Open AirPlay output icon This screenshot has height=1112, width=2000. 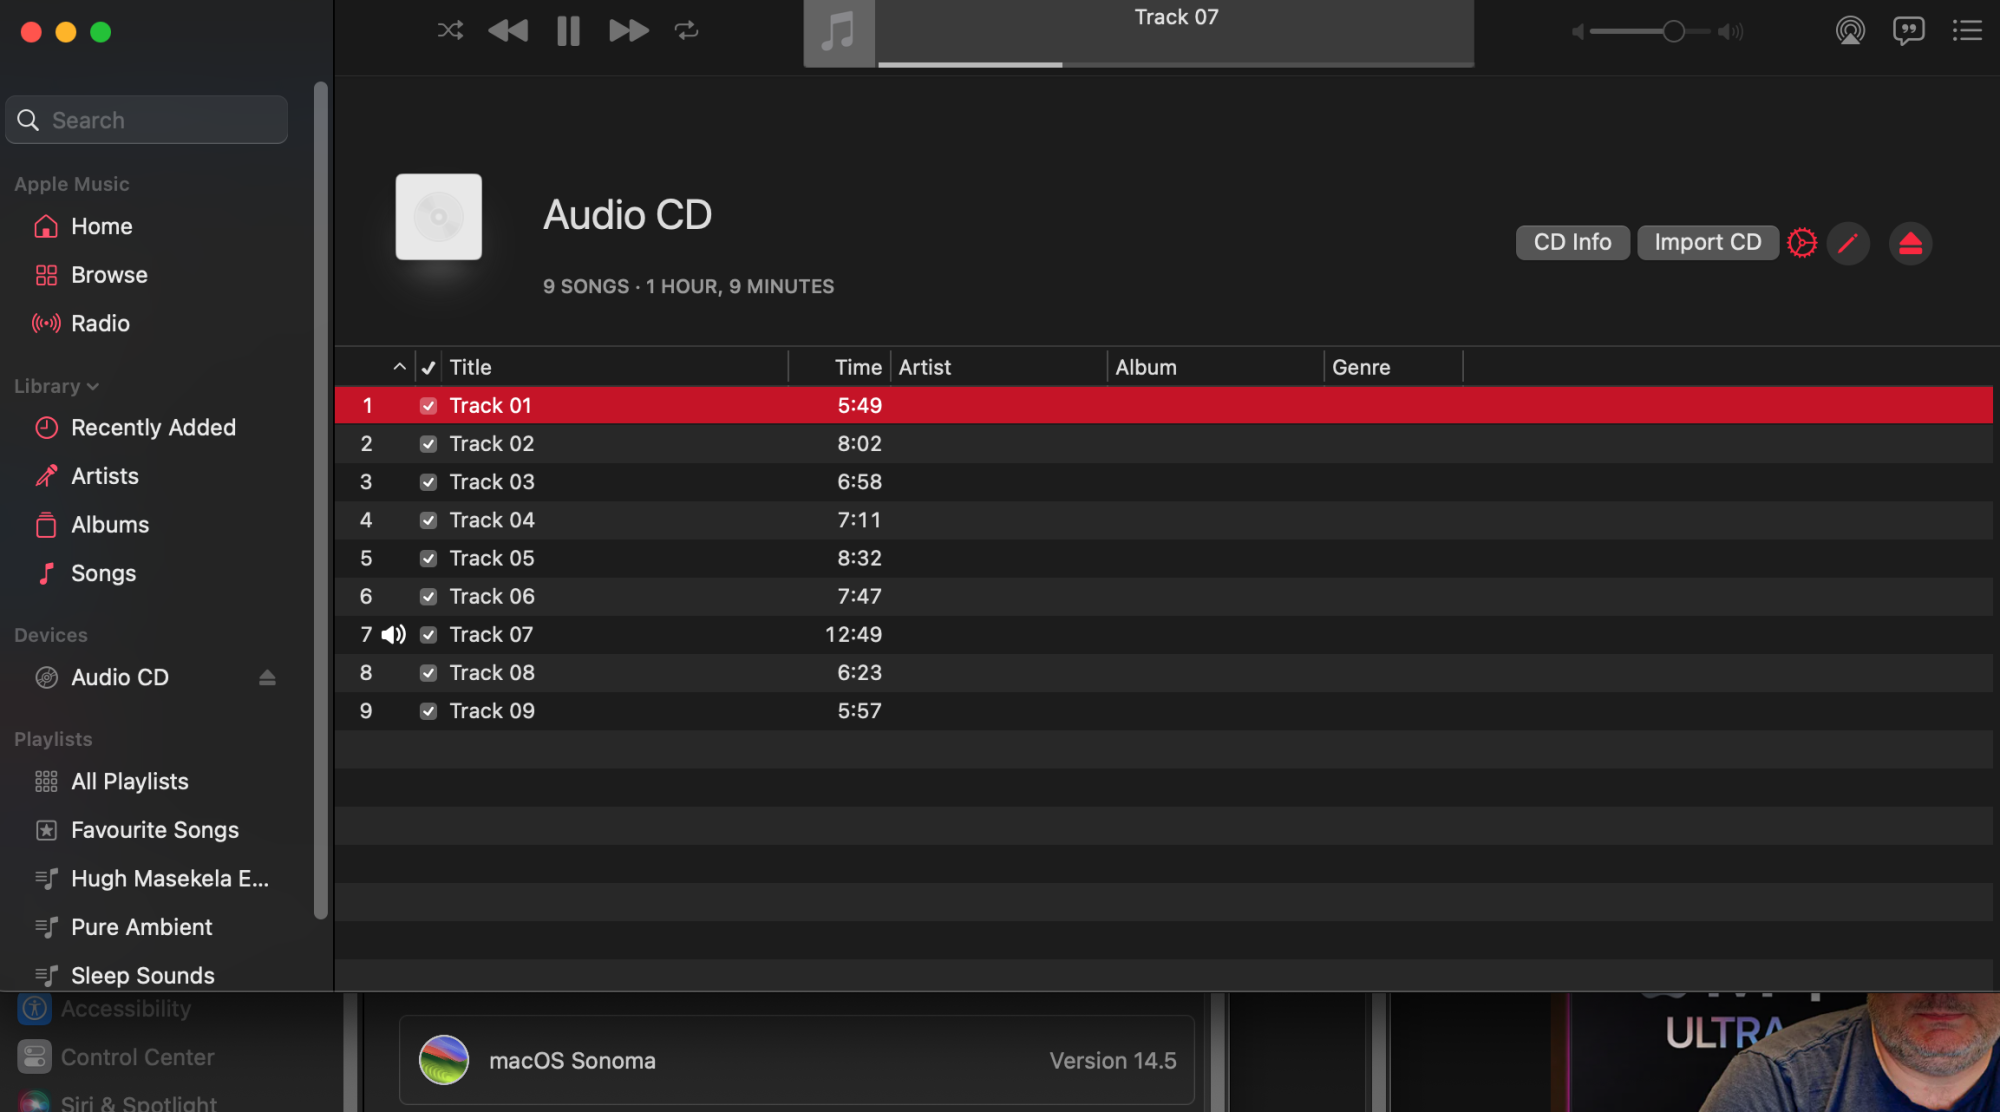(x=1850, y=31)
